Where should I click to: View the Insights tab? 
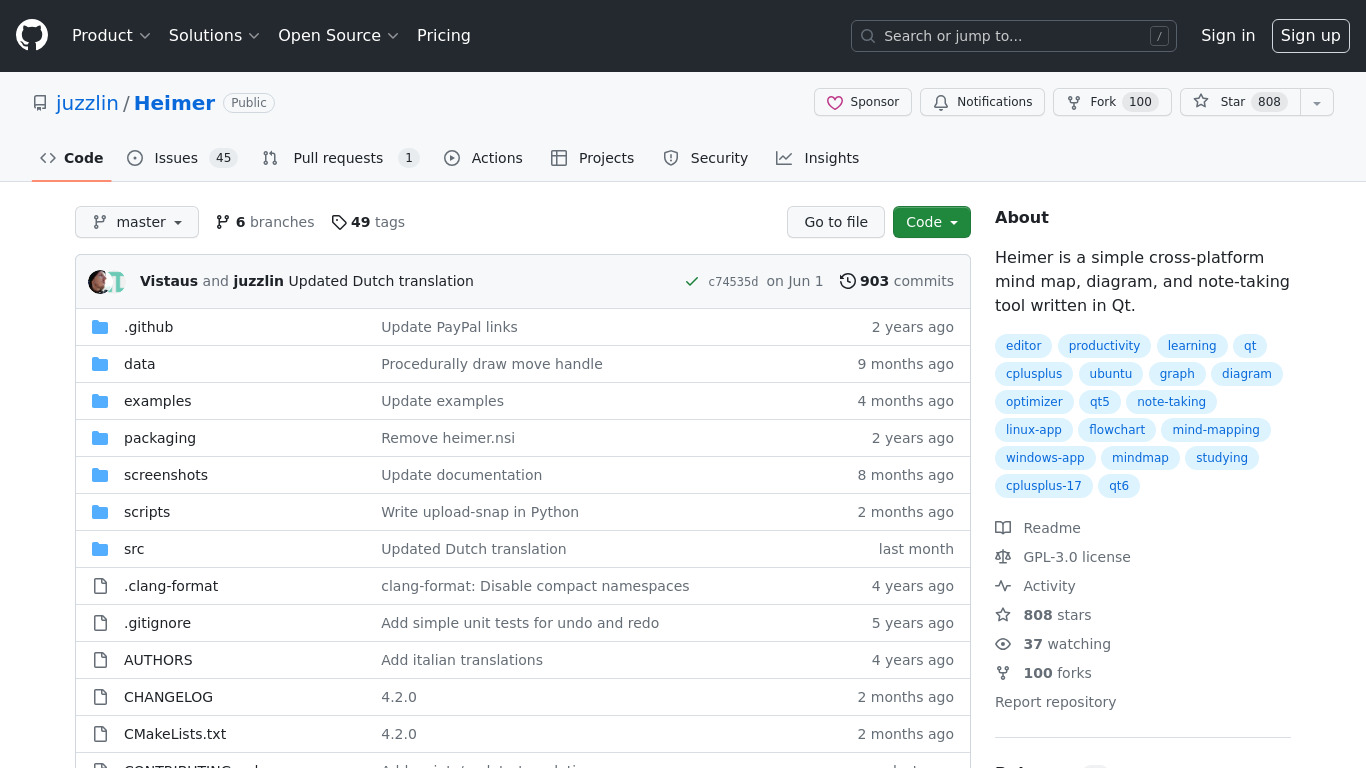tap(817, 158)
